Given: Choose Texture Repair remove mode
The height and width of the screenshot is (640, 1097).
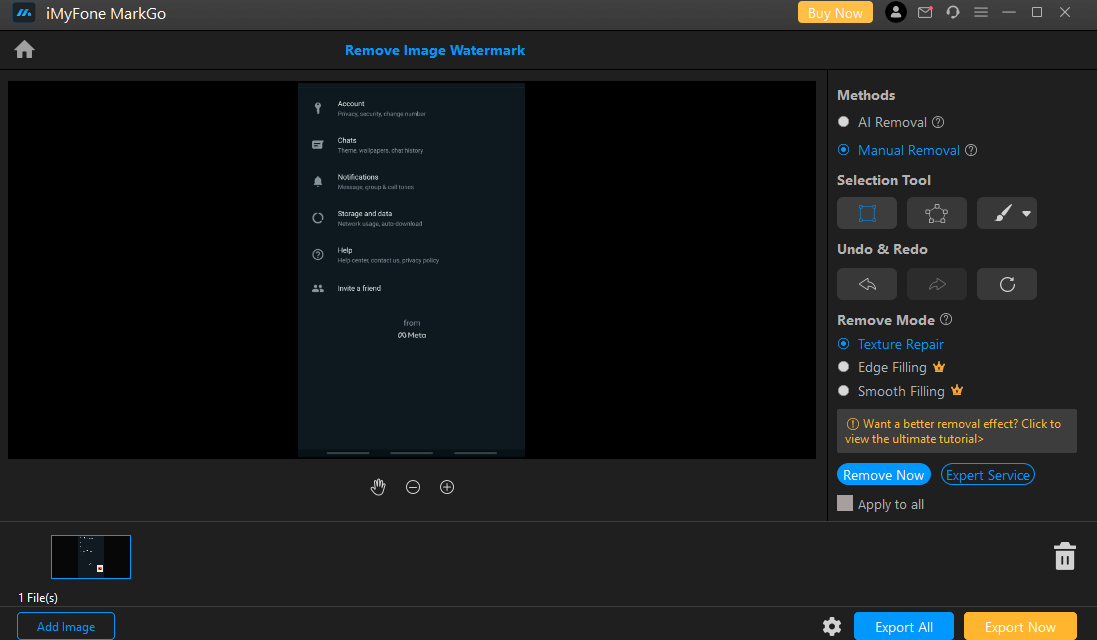Looking at the screenshot, I should tap(844, 344).
